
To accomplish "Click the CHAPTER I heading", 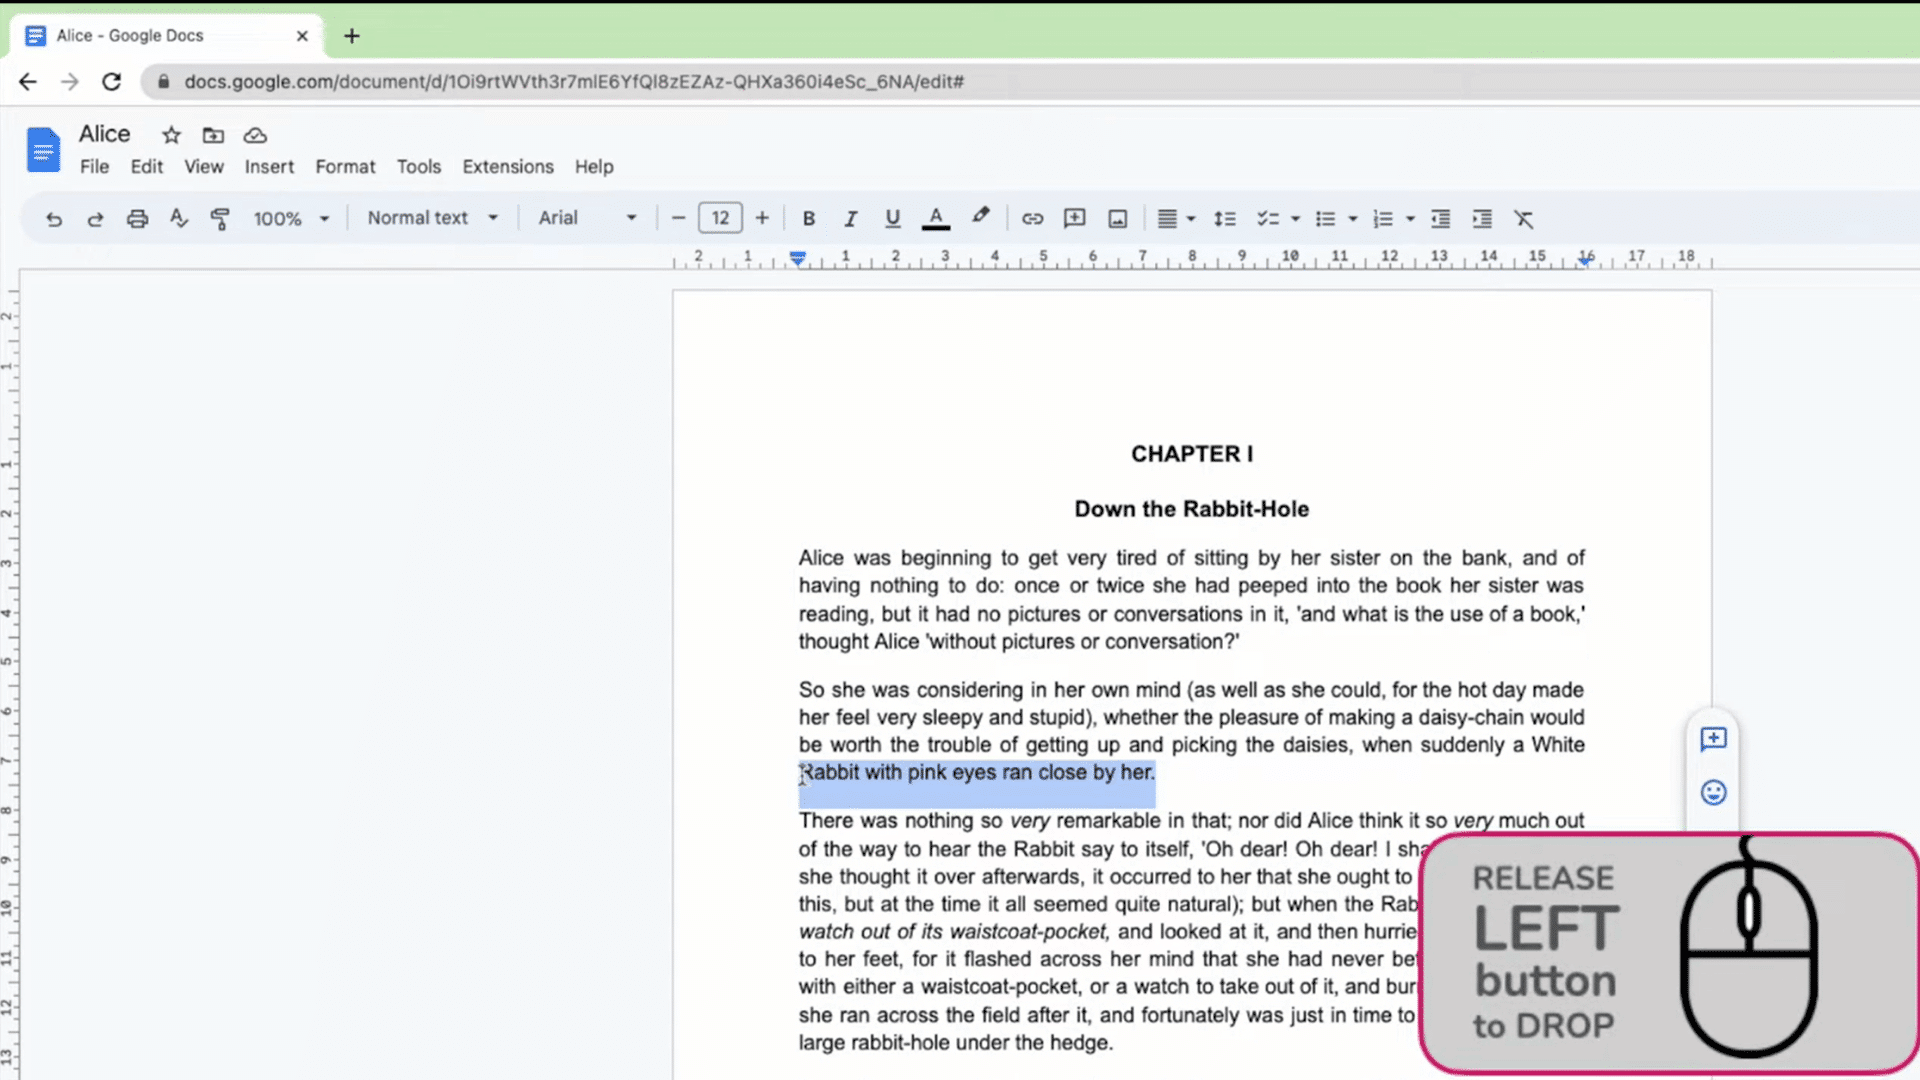I will click(1192, 454).
